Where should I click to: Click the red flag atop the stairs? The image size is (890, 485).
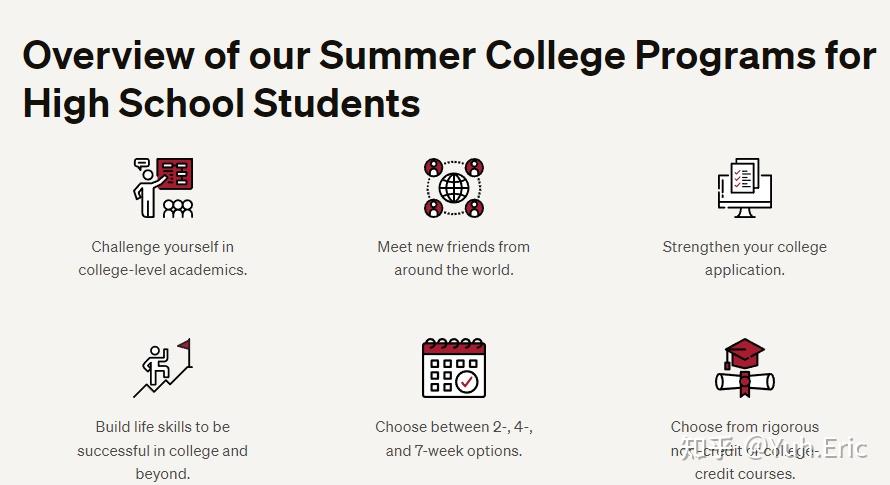pyautogui.click(x=184, y=346)
